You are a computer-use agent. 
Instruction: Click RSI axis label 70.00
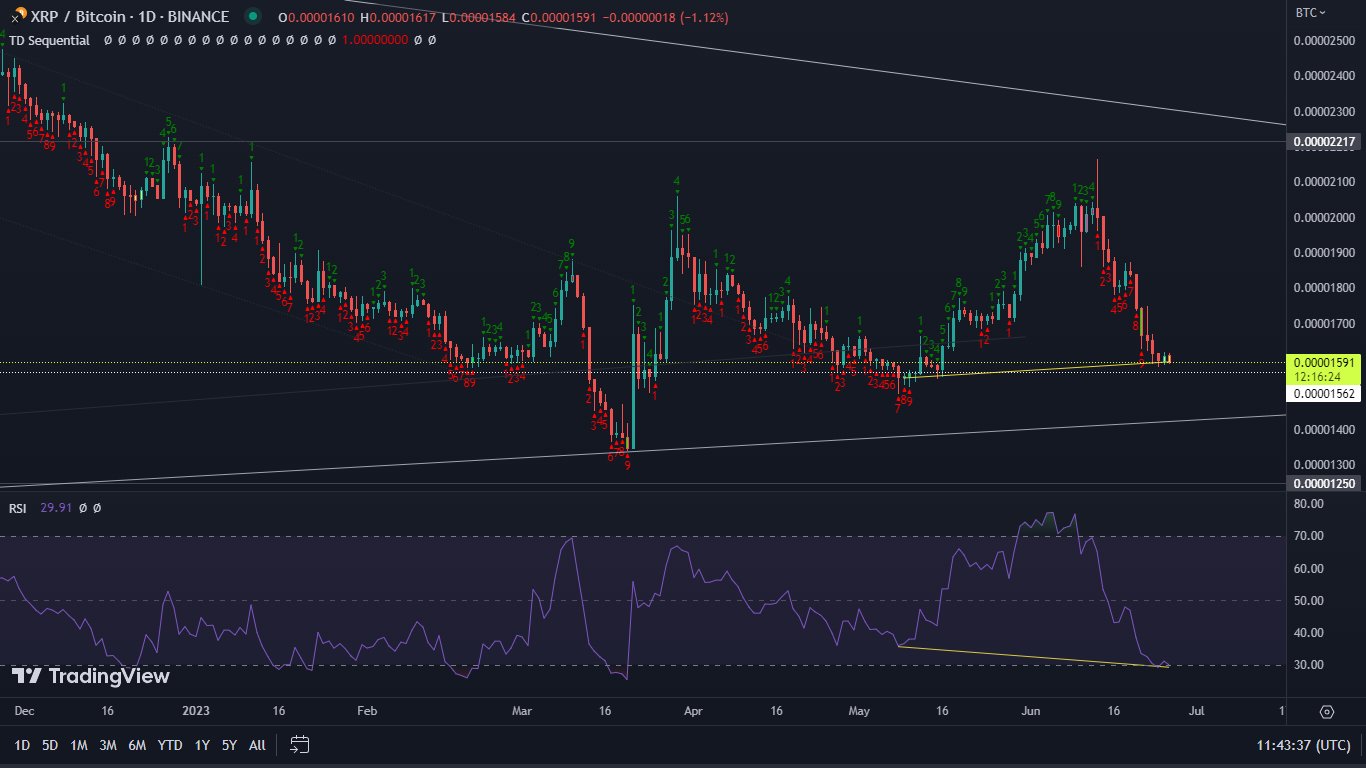[1309, 536]
